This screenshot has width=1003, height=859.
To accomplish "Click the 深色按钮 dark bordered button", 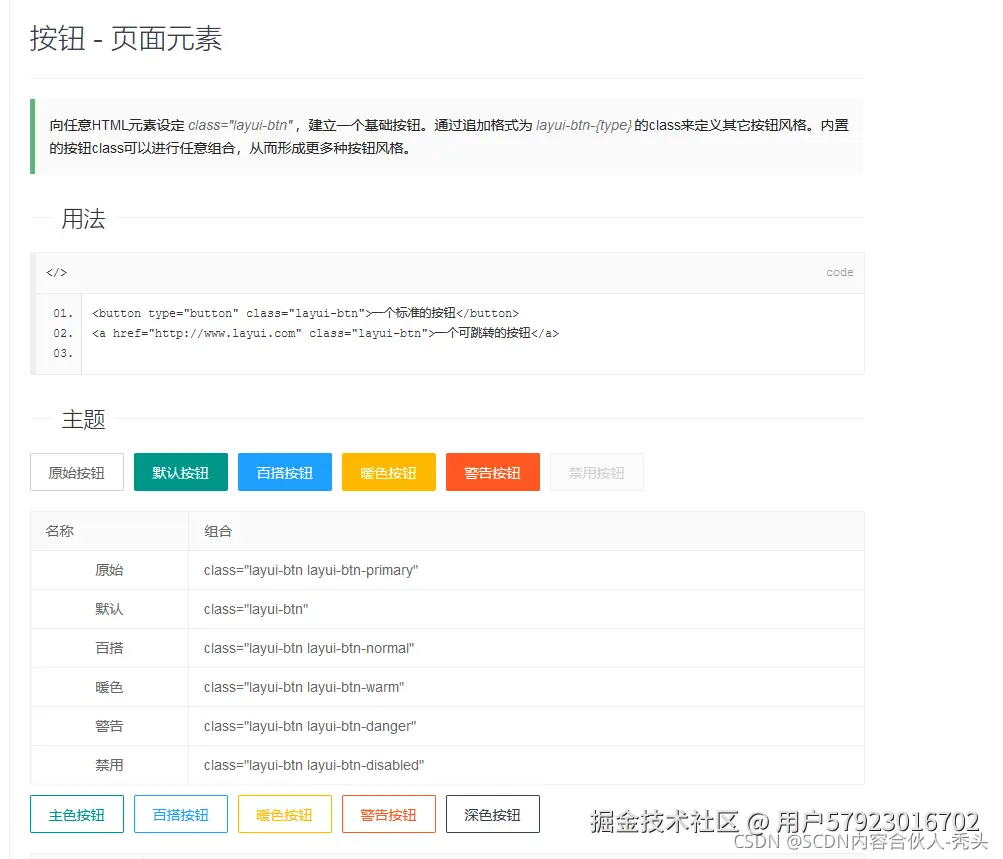I will click(492, 814).
